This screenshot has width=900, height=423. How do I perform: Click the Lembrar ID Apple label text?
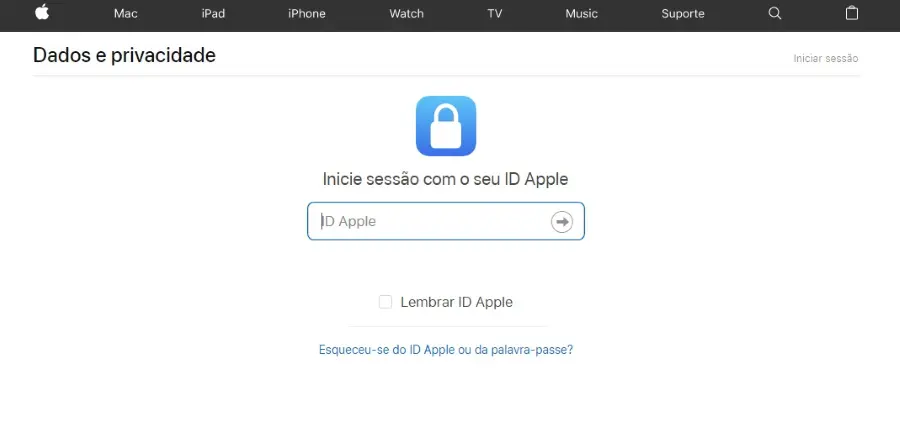(x=456, y=302)
